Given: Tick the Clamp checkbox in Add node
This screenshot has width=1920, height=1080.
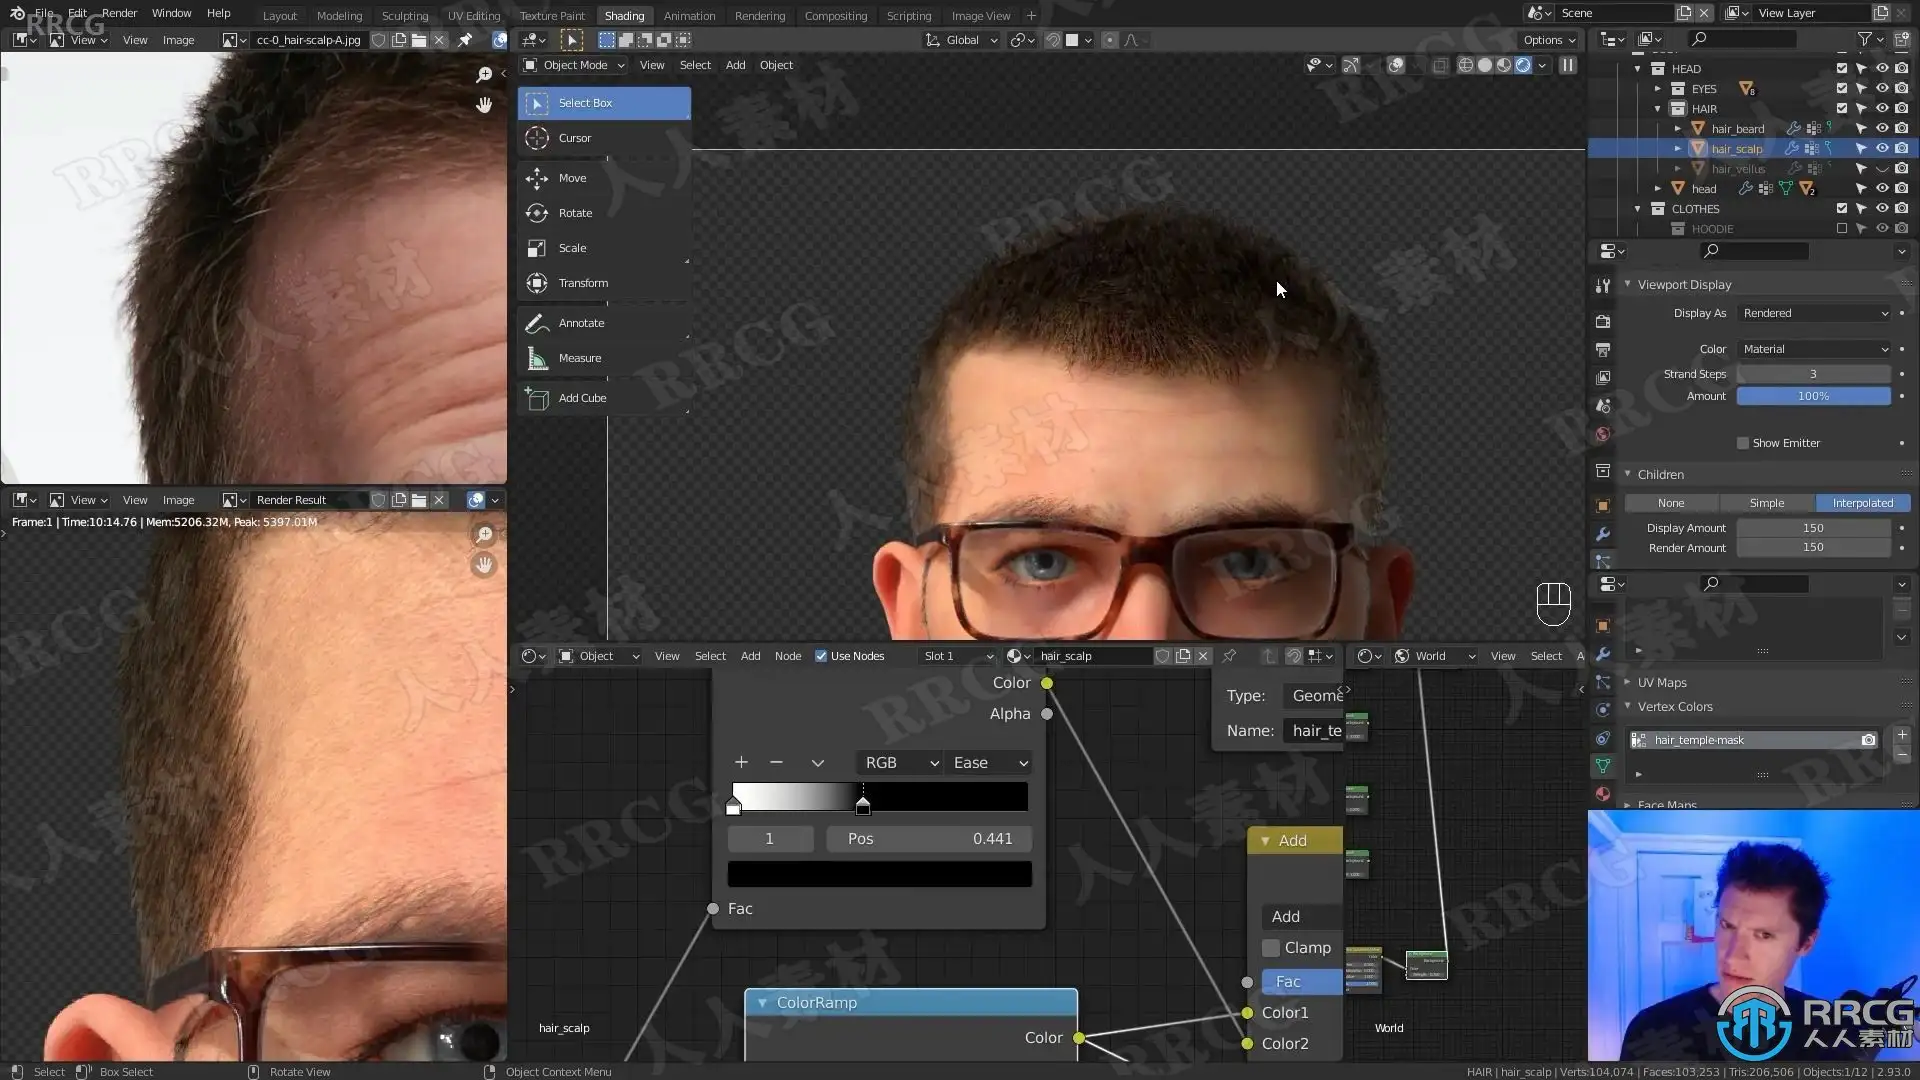Looking at the screenshot, I should tap(1271, 948).
